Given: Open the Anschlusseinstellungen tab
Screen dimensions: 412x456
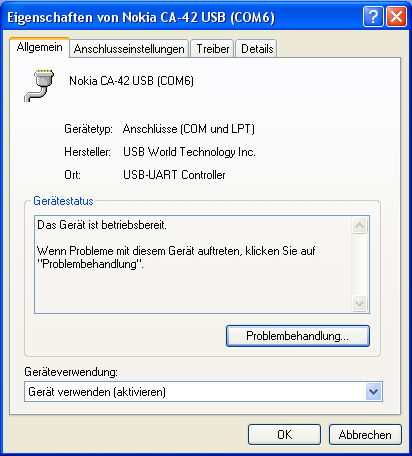Looking at the screenshot, I should click(129, 49).
